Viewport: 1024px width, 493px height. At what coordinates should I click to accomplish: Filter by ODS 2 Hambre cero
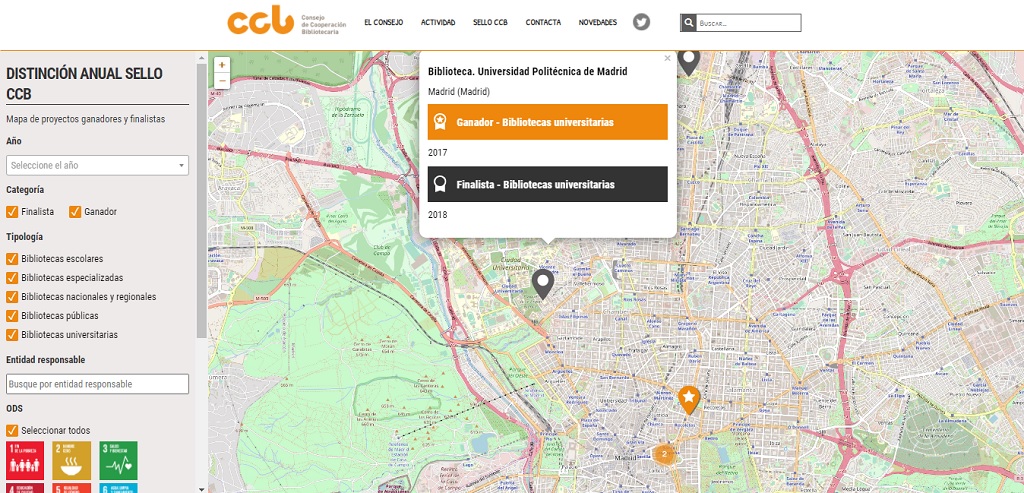[72, 461]
